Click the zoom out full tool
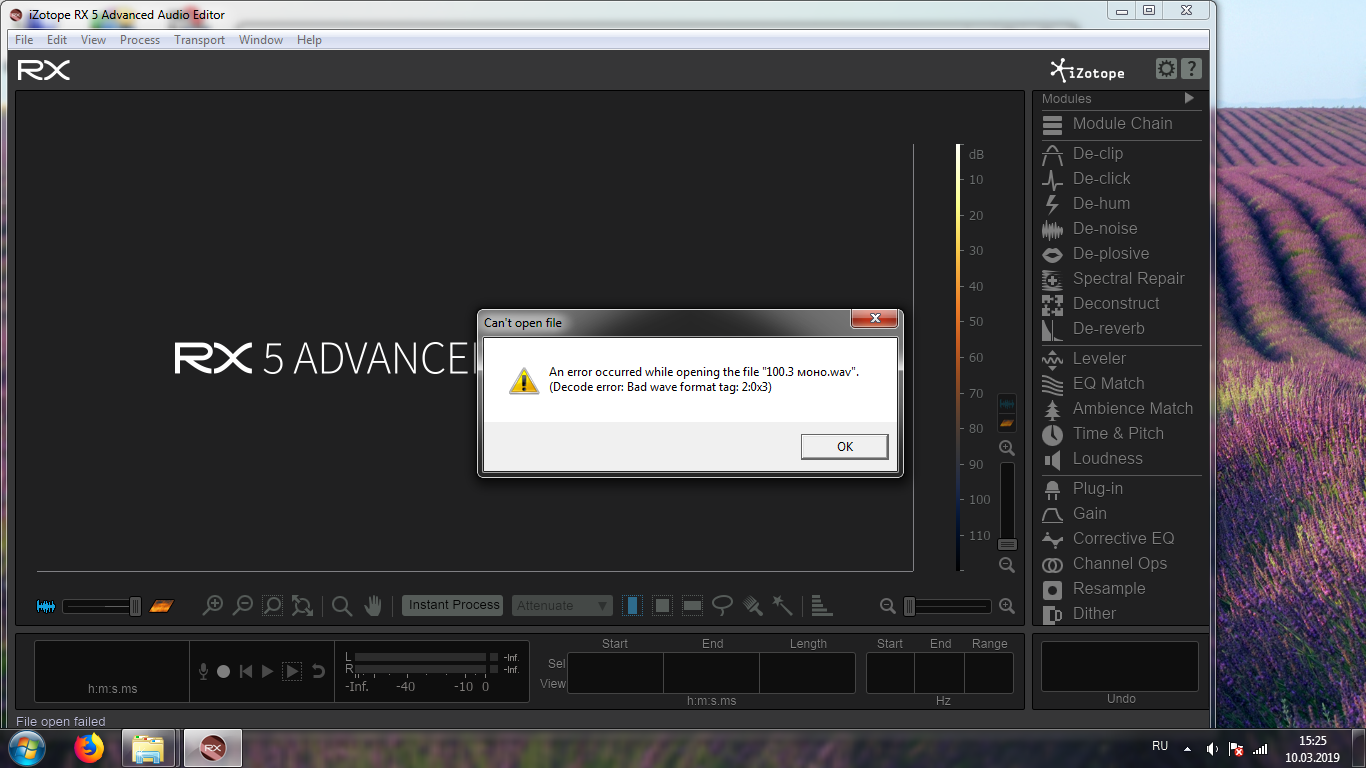 click(x=302, y=606)
